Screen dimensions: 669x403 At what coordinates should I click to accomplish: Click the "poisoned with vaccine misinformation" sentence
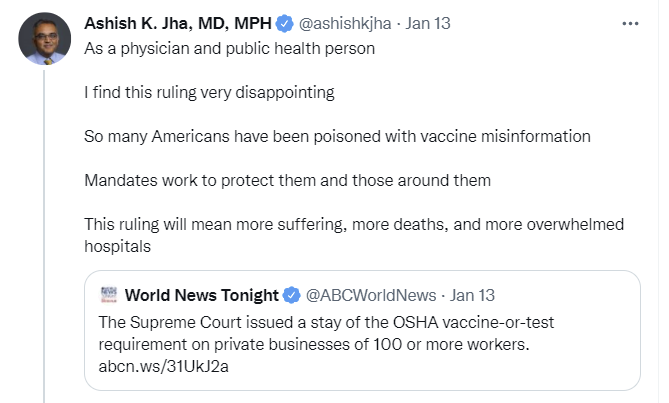click(337, 136)
